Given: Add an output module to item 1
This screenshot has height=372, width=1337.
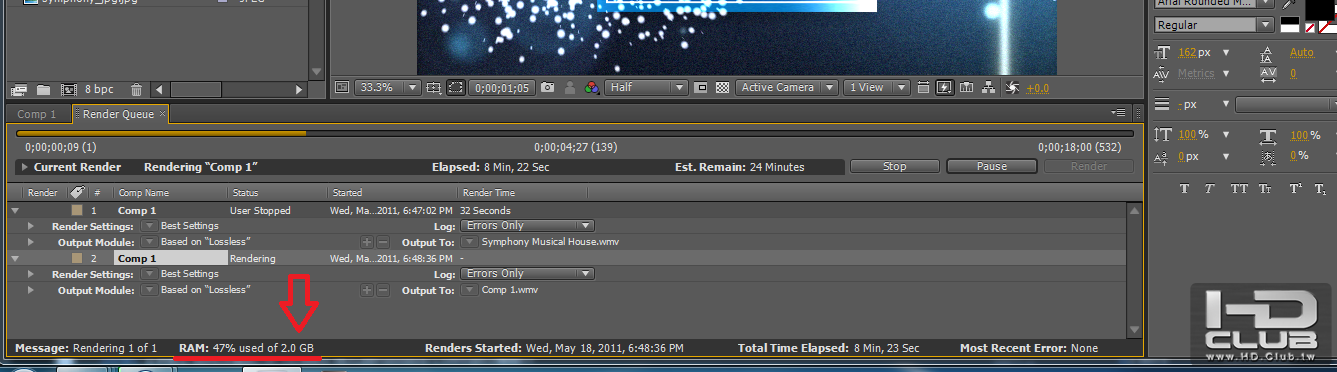Looking at the screenshot, I should [367, 241].
